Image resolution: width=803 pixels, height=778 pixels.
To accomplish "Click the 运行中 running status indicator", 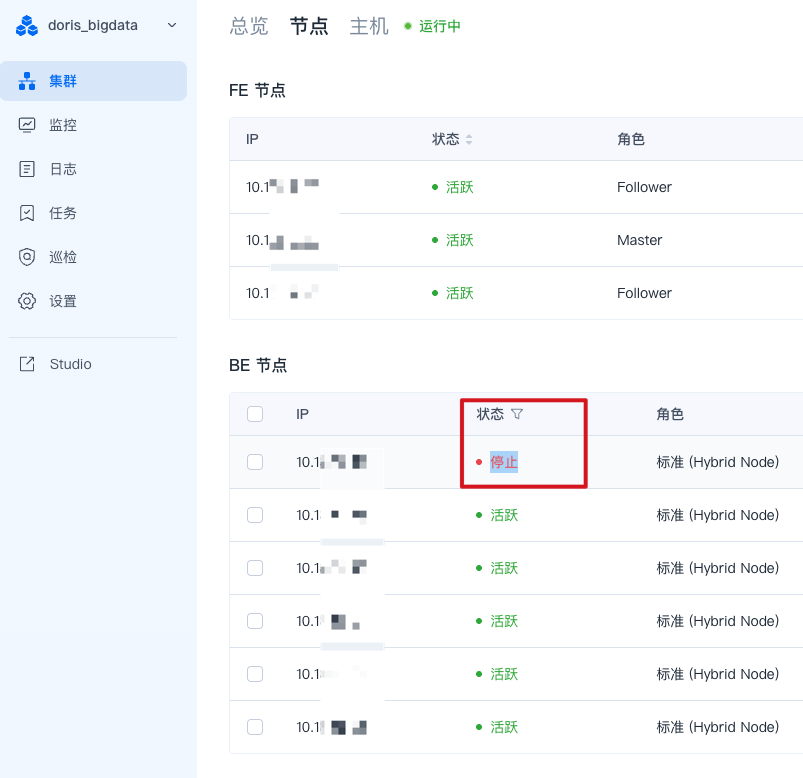I will 434,27.
